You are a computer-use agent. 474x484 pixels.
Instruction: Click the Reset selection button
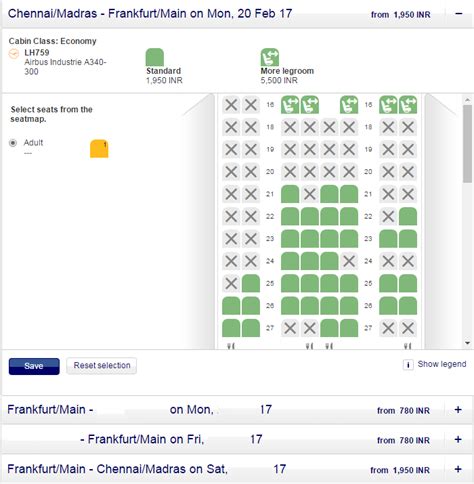102,366
